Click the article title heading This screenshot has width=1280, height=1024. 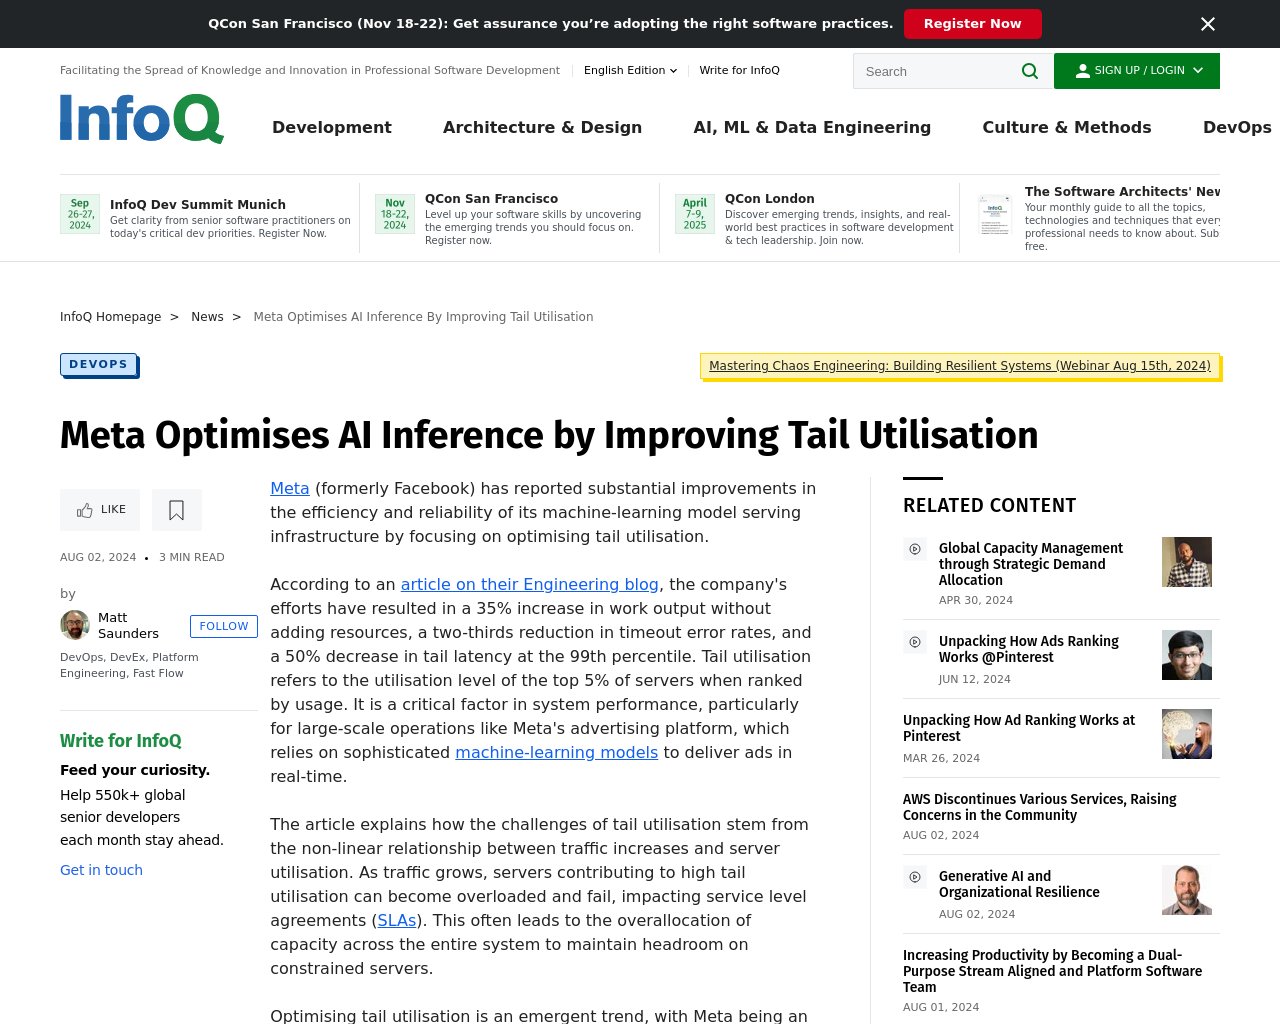549,435
